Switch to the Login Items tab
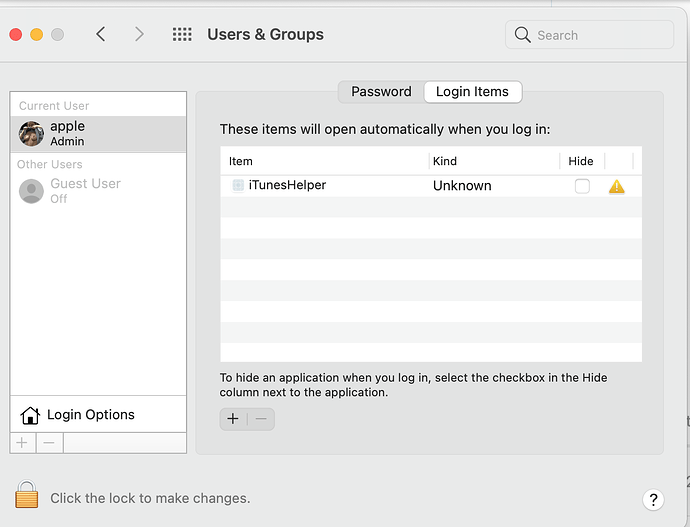Image resolution: width=690 pixels, height=527 pixels. coord(472,92)
